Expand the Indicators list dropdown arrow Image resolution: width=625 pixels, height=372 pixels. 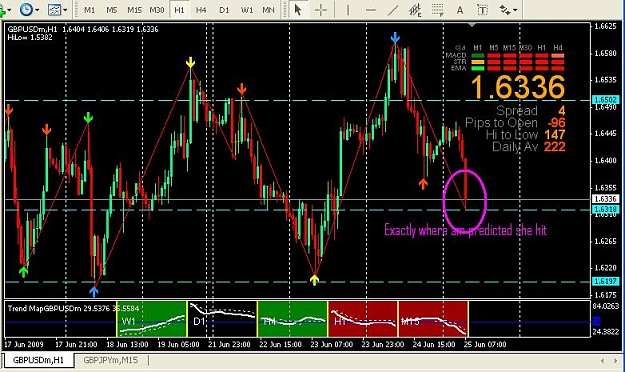9,10
